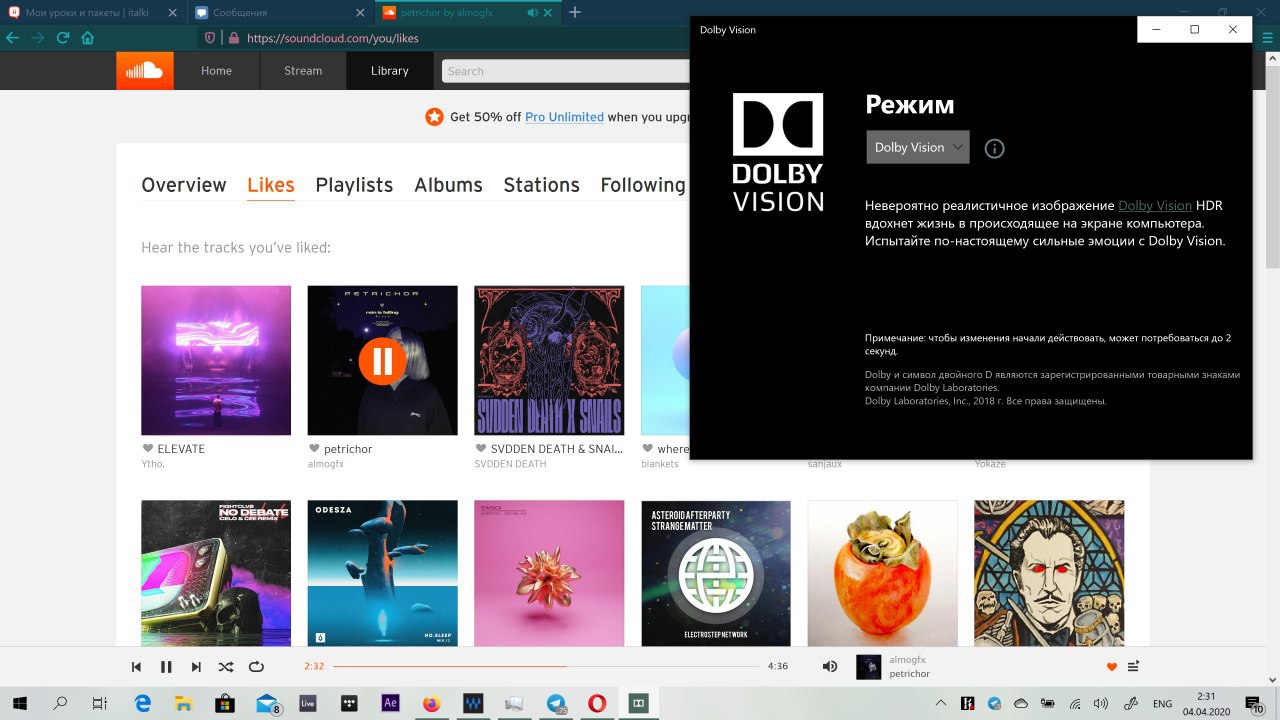This screenshot has height=720, width=1280.
Task: Mute audio on petrichor browser tab
Action: point(532,13)
